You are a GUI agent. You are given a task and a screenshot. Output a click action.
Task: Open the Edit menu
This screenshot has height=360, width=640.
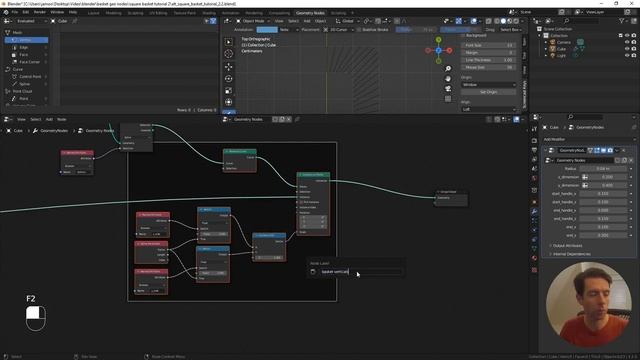click(26, 12)
